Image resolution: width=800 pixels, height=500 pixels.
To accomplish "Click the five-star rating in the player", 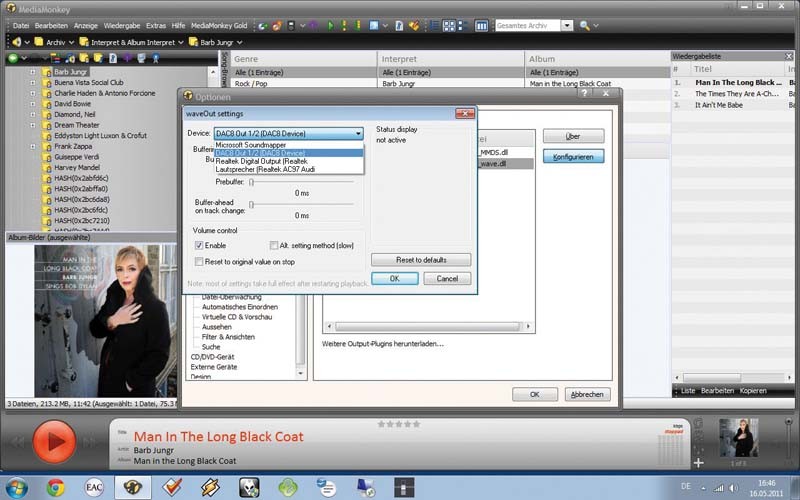I will (399, 424).
